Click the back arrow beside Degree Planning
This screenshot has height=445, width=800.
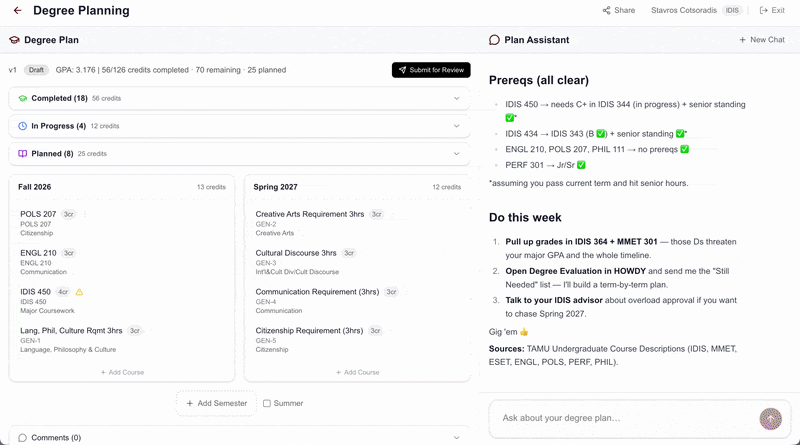pos(18,10)
